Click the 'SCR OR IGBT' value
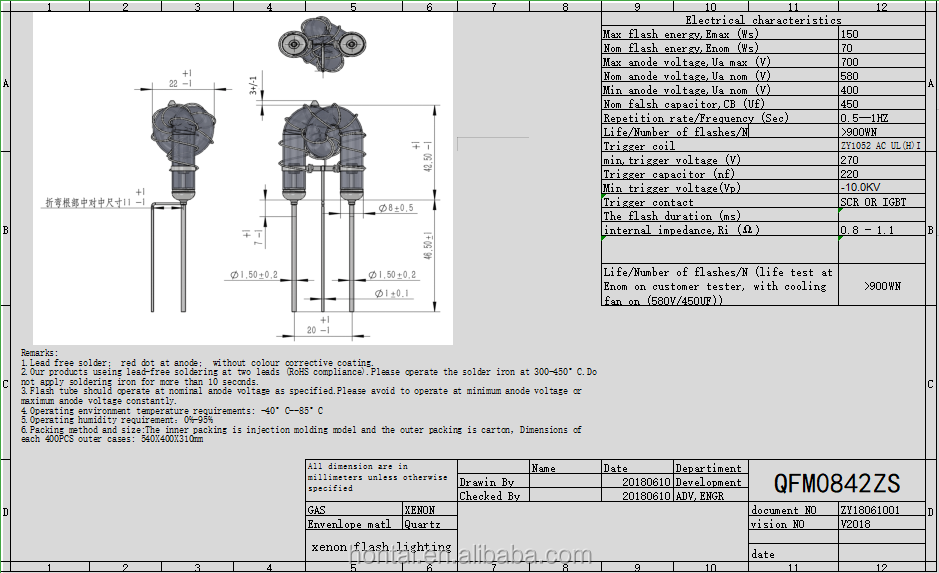Screen dimensions: 939x573 click(873, 202)
